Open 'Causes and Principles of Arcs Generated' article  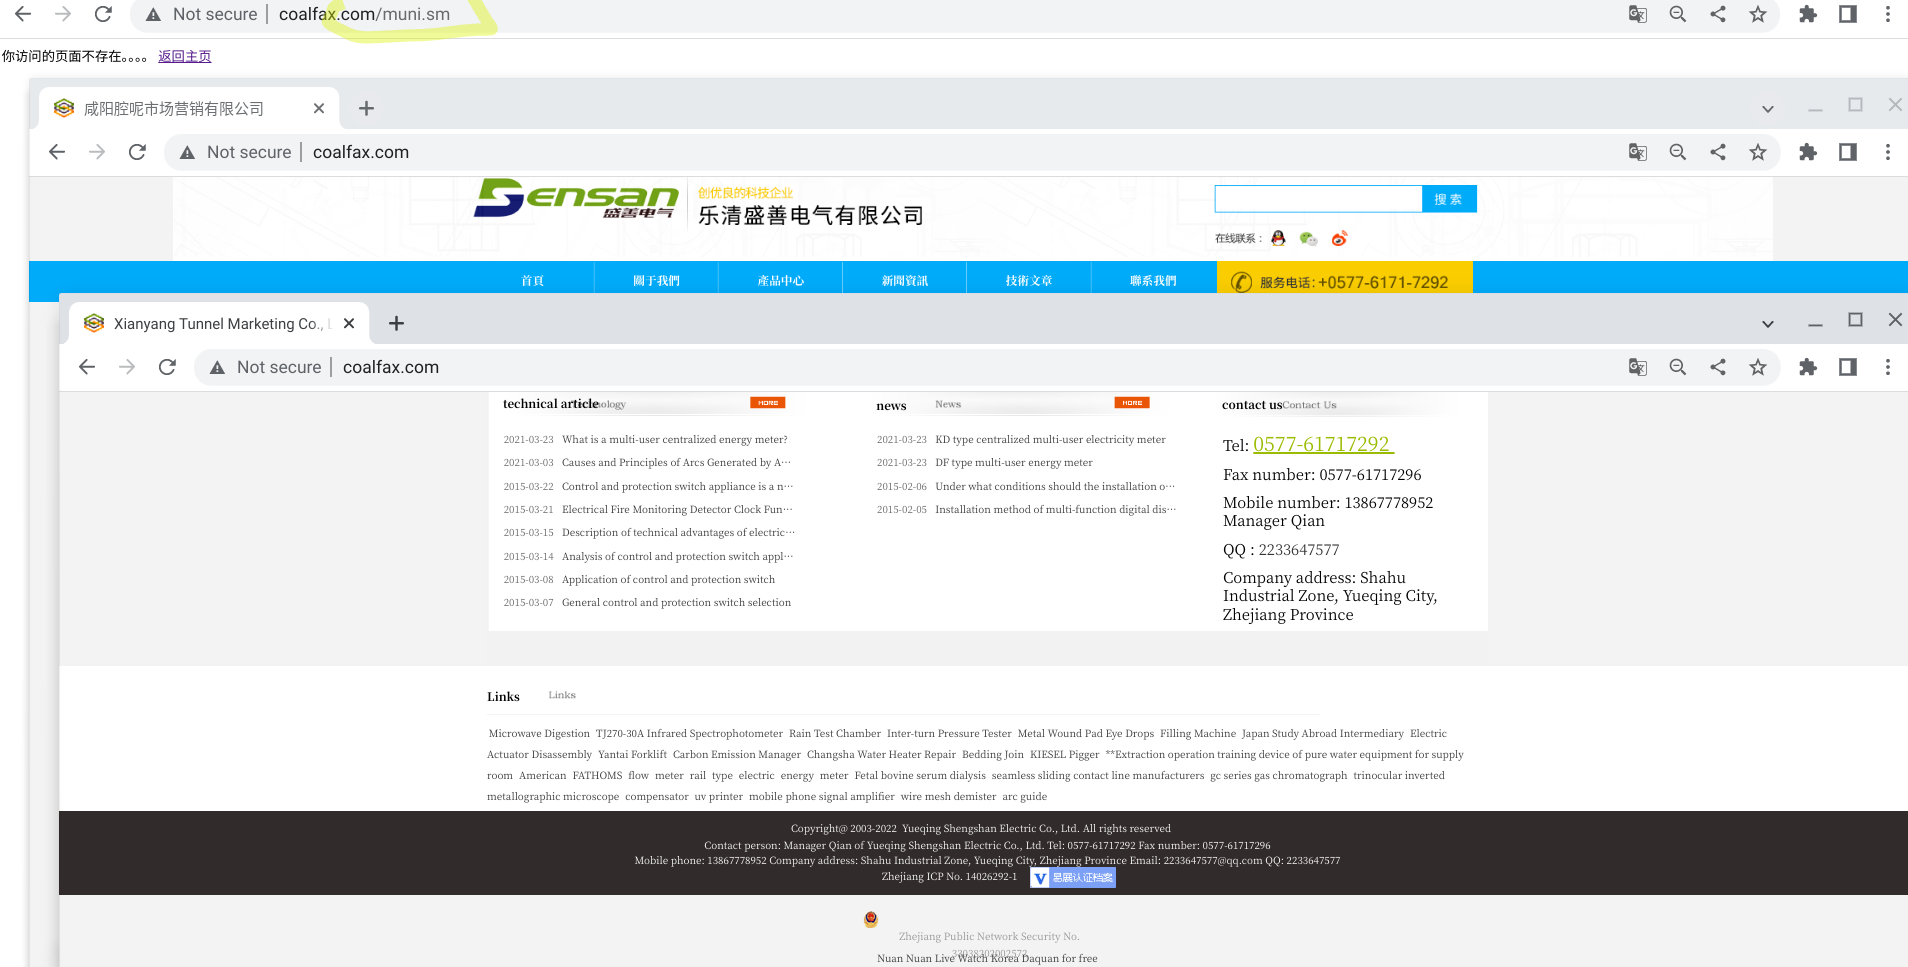[677, 462]
